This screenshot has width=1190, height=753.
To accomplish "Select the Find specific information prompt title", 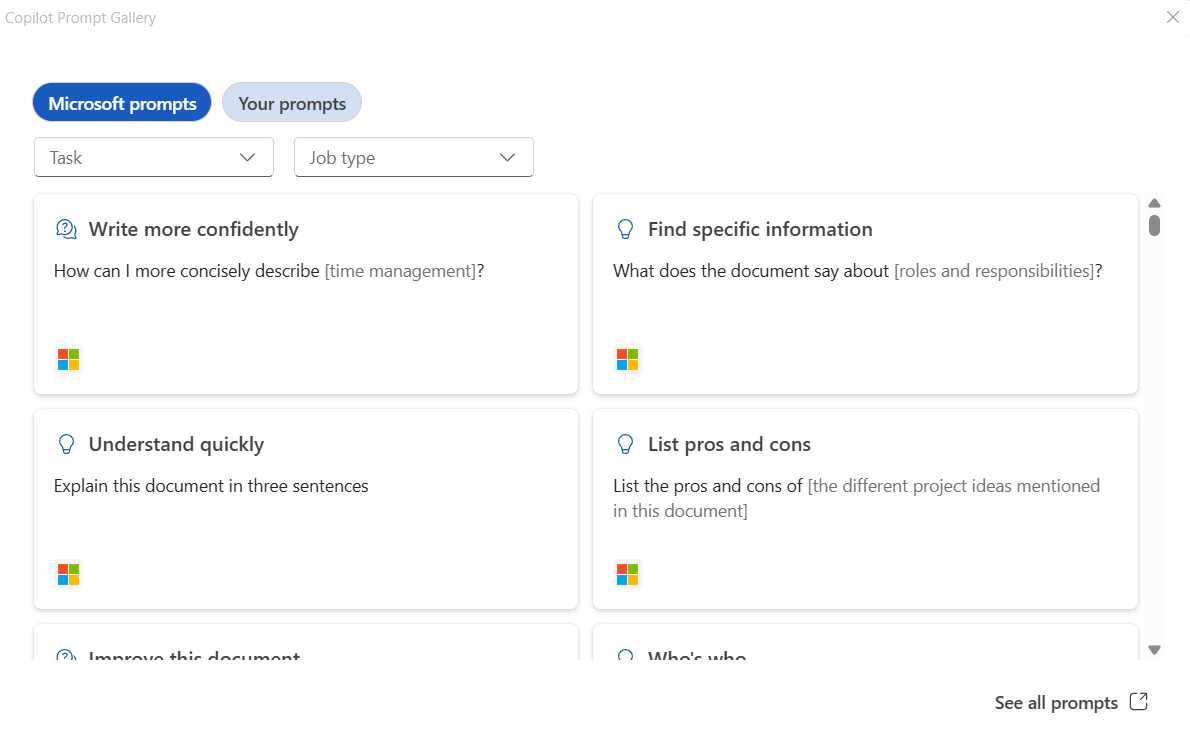I will [x=760, y=230].
